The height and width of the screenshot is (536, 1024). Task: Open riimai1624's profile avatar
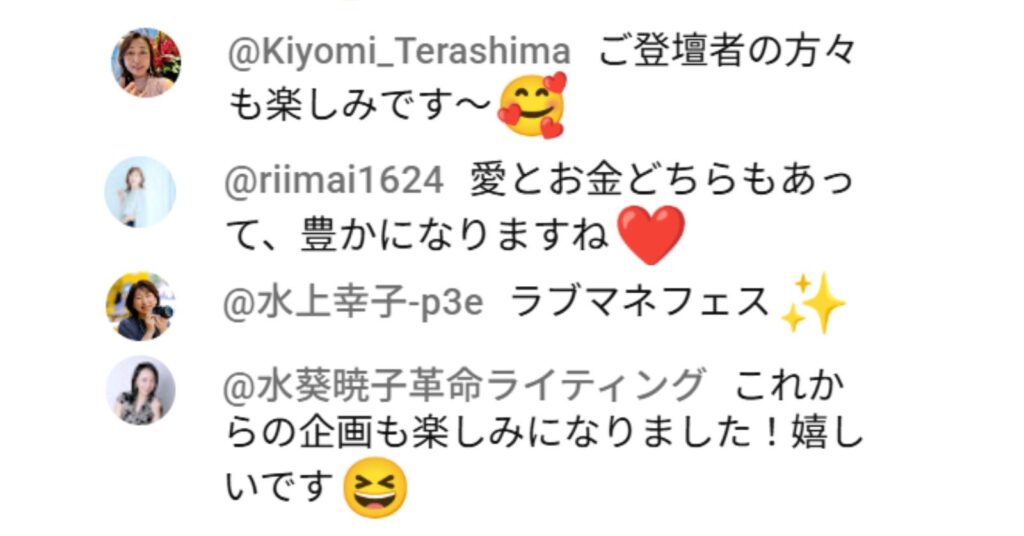pos(140,191)
